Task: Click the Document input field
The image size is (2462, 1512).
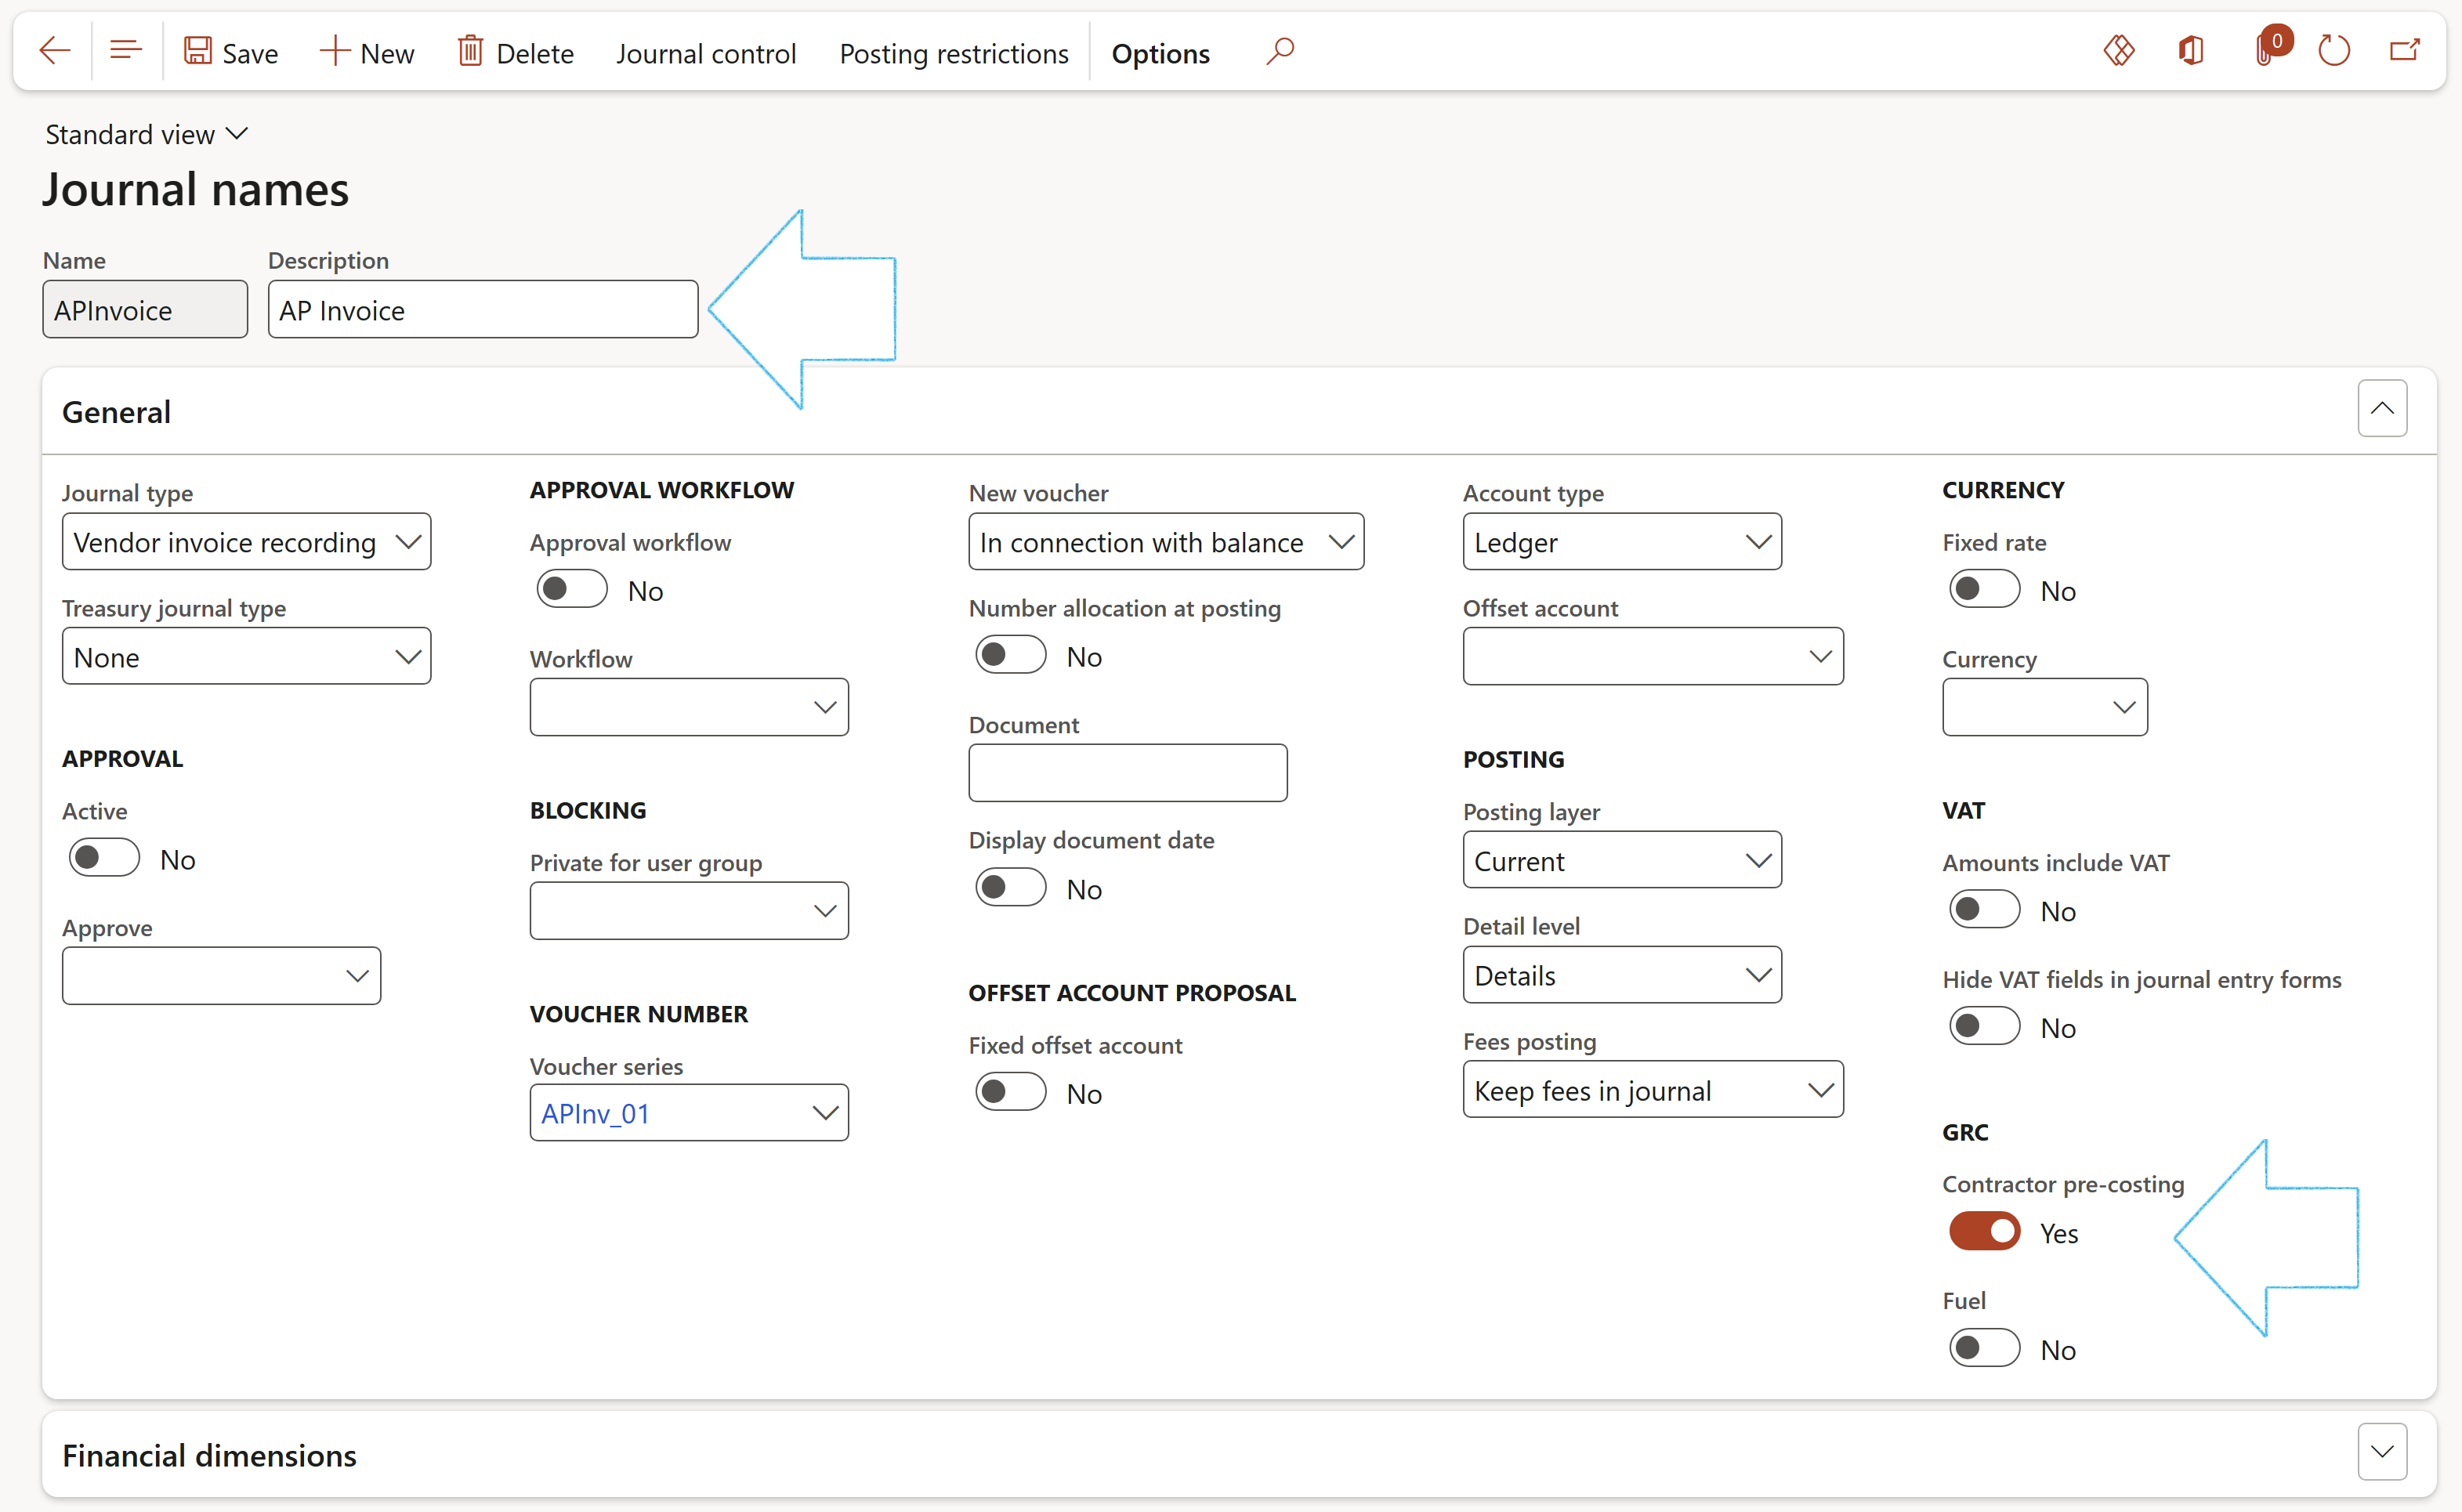Action: point(1128,773)
